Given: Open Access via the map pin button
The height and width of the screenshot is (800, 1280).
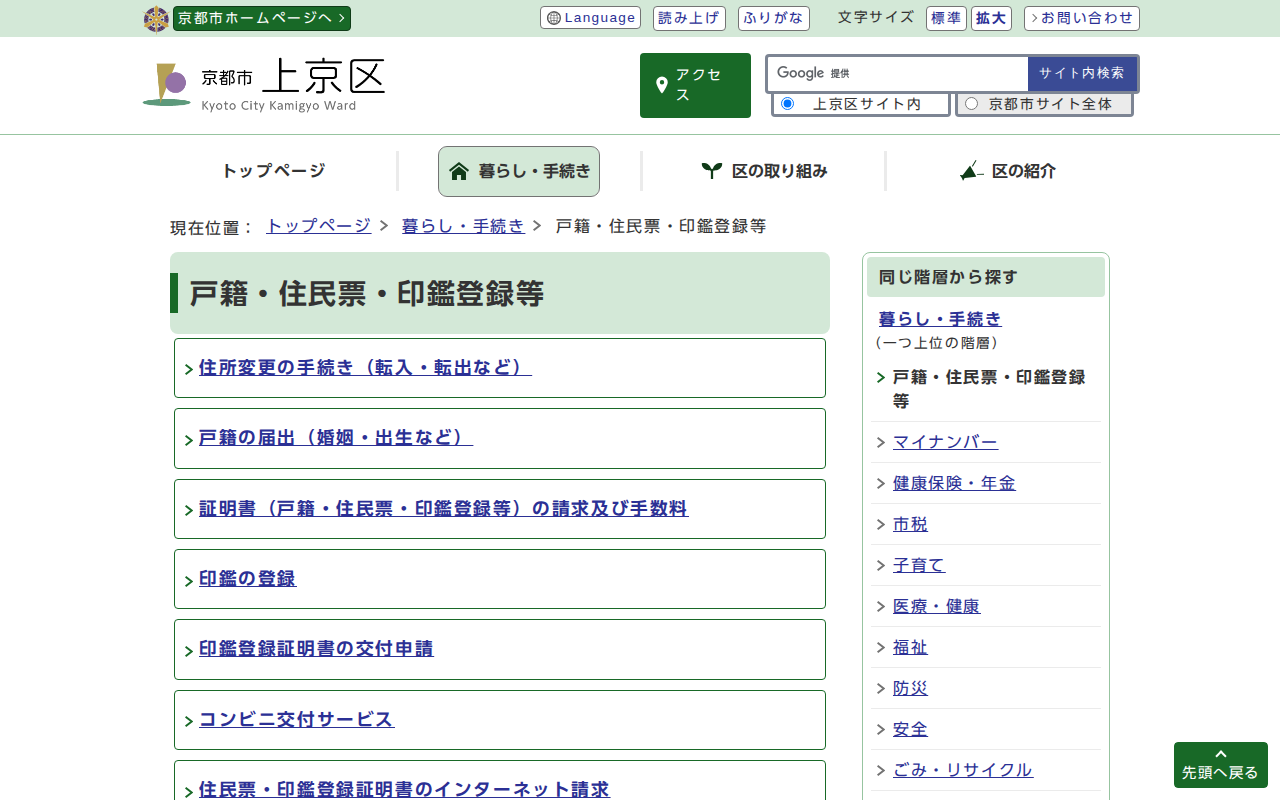Looking at the screenshot, I should coord(695,85).
